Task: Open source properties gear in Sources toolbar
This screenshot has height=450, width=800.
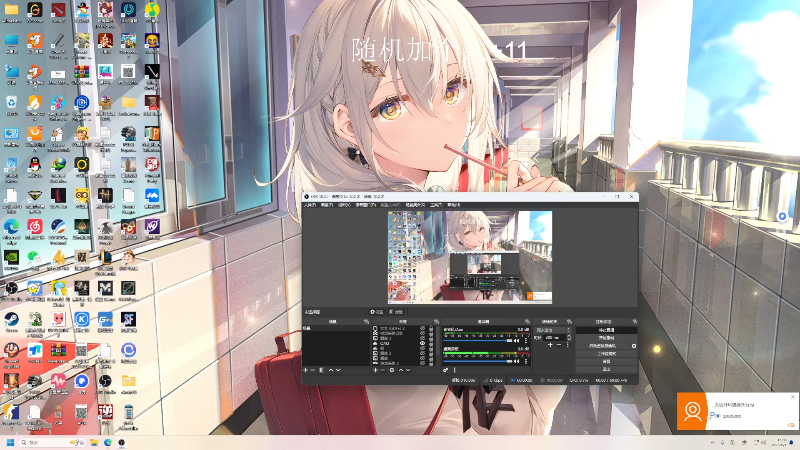Action: [x=392, y=370]
